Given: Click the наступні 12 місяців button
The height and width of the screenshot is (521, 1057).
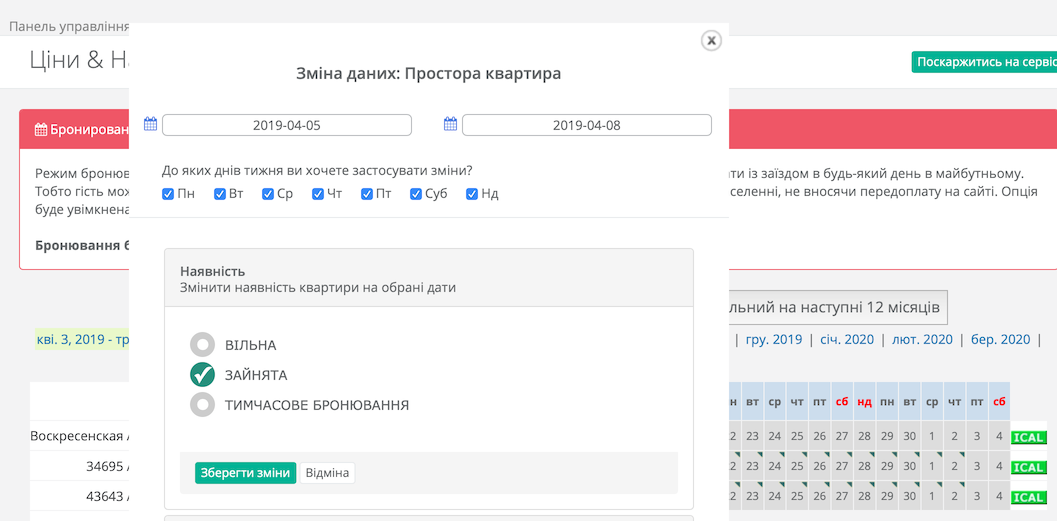Looking at the screenshot, I should (x=836, y=307).
